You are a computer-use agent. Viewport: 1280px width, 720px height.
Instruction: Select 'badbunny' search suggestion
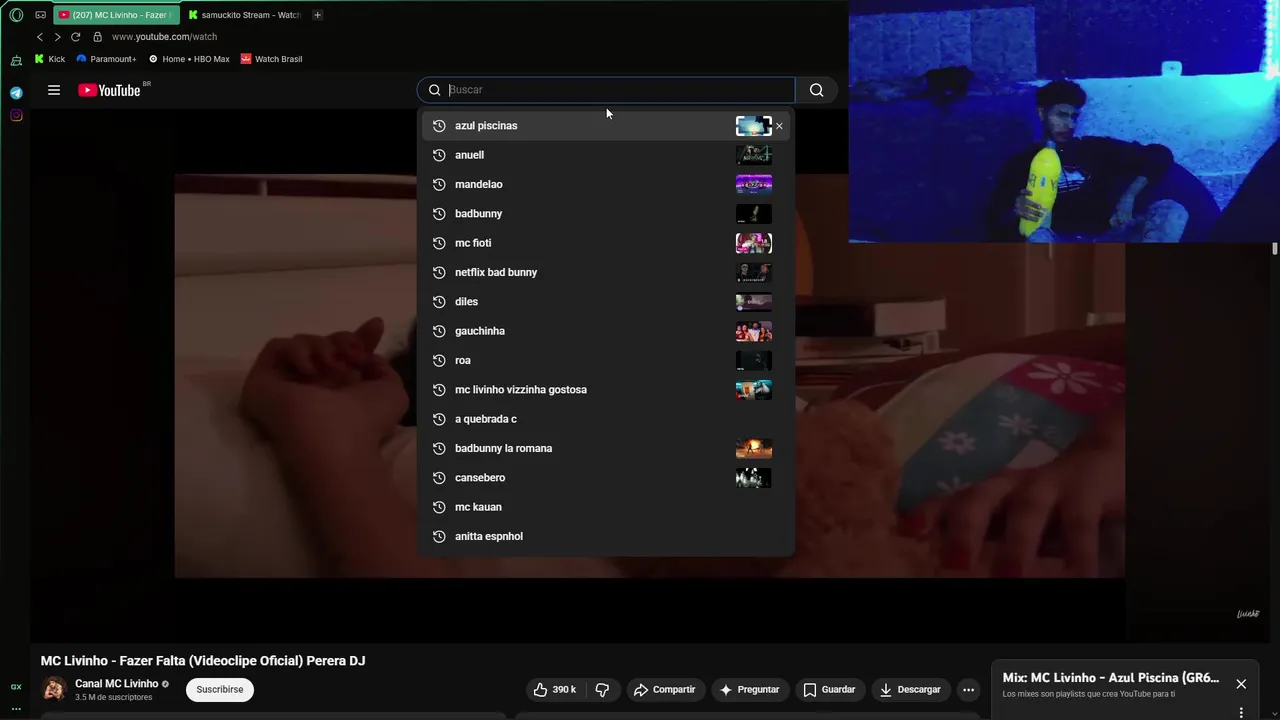coord(605,214)
